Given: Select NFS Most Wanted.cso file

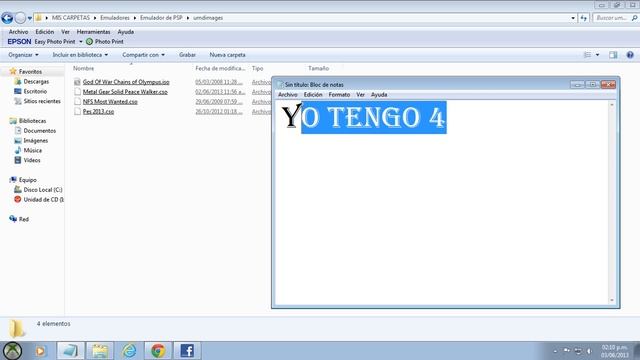Looking at the screenshot, I should pos(110,102).
